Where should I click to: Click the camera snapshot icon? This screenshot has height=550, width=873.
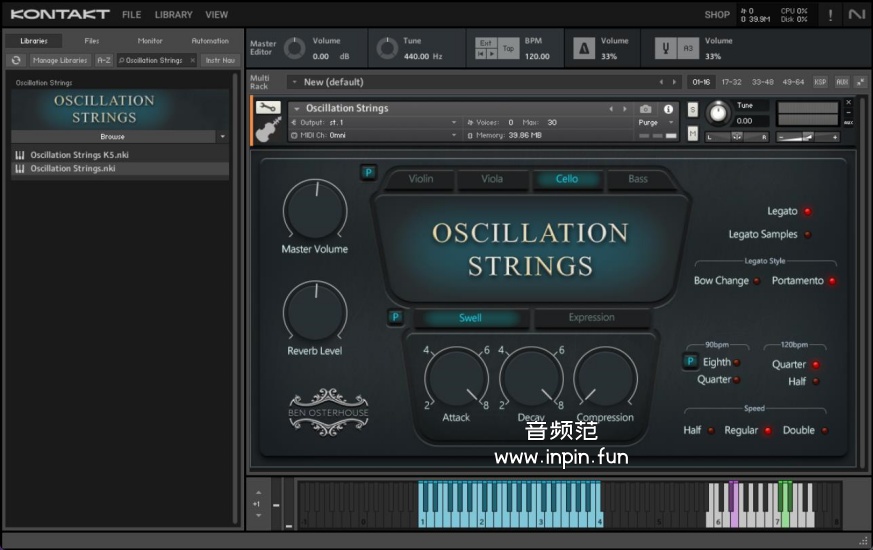pyautogui.click(x=645, y=108)
